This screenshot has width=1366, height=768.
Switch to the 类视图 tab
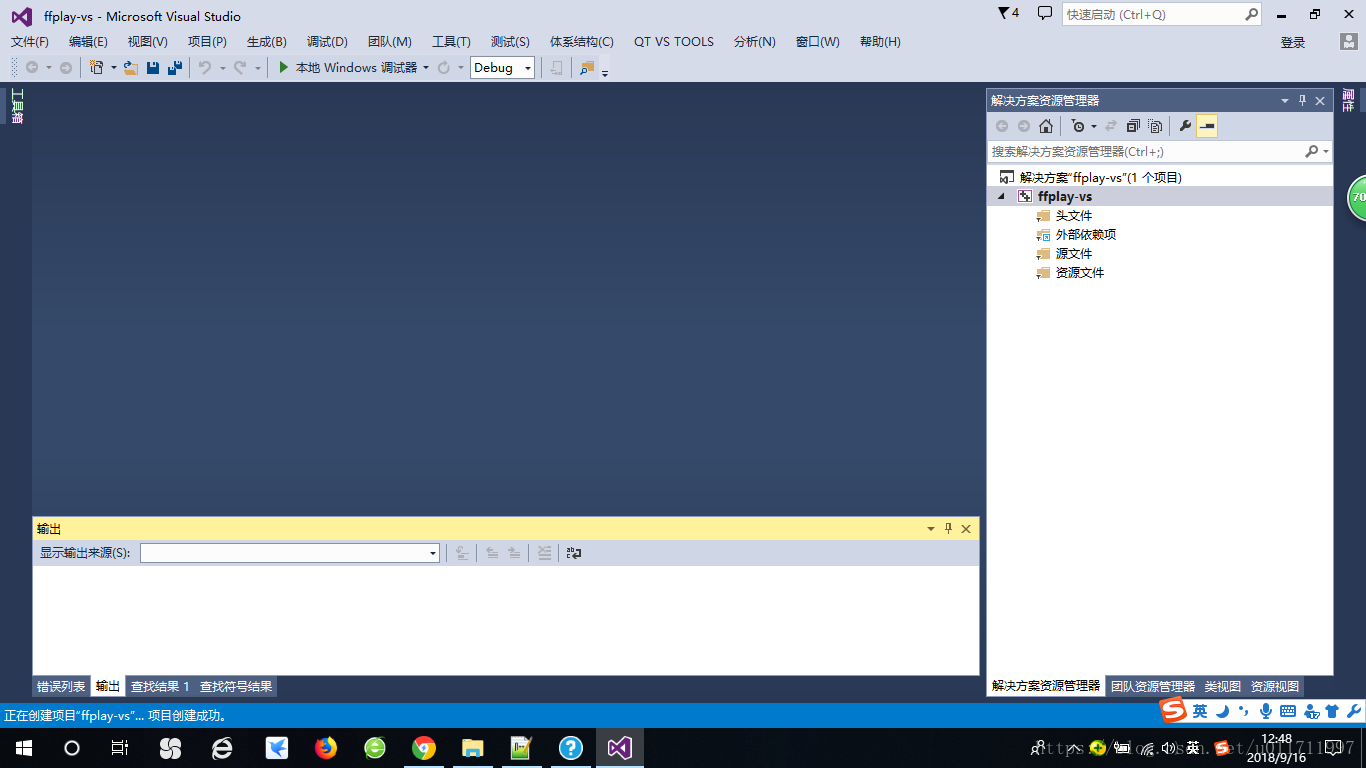[1223, 687]
